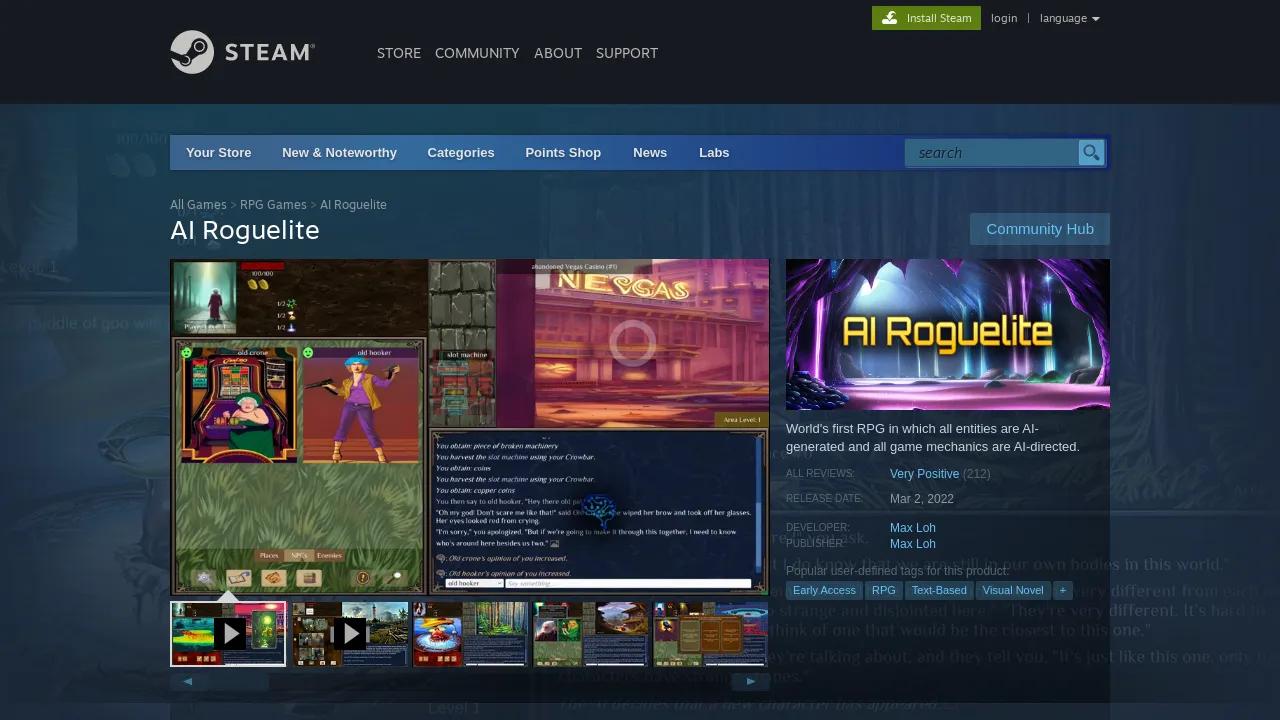Follow the RPG Games breadcrumb
The image size is (1280, 720).
point(273,205)
